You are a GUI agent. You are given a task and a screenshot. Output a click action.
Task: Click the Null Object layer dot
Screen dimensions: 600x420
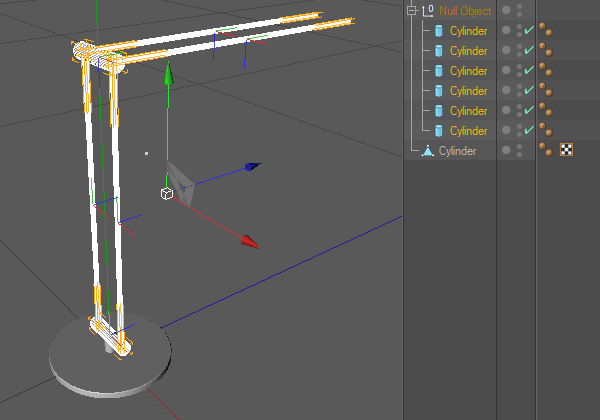point(506,10)
